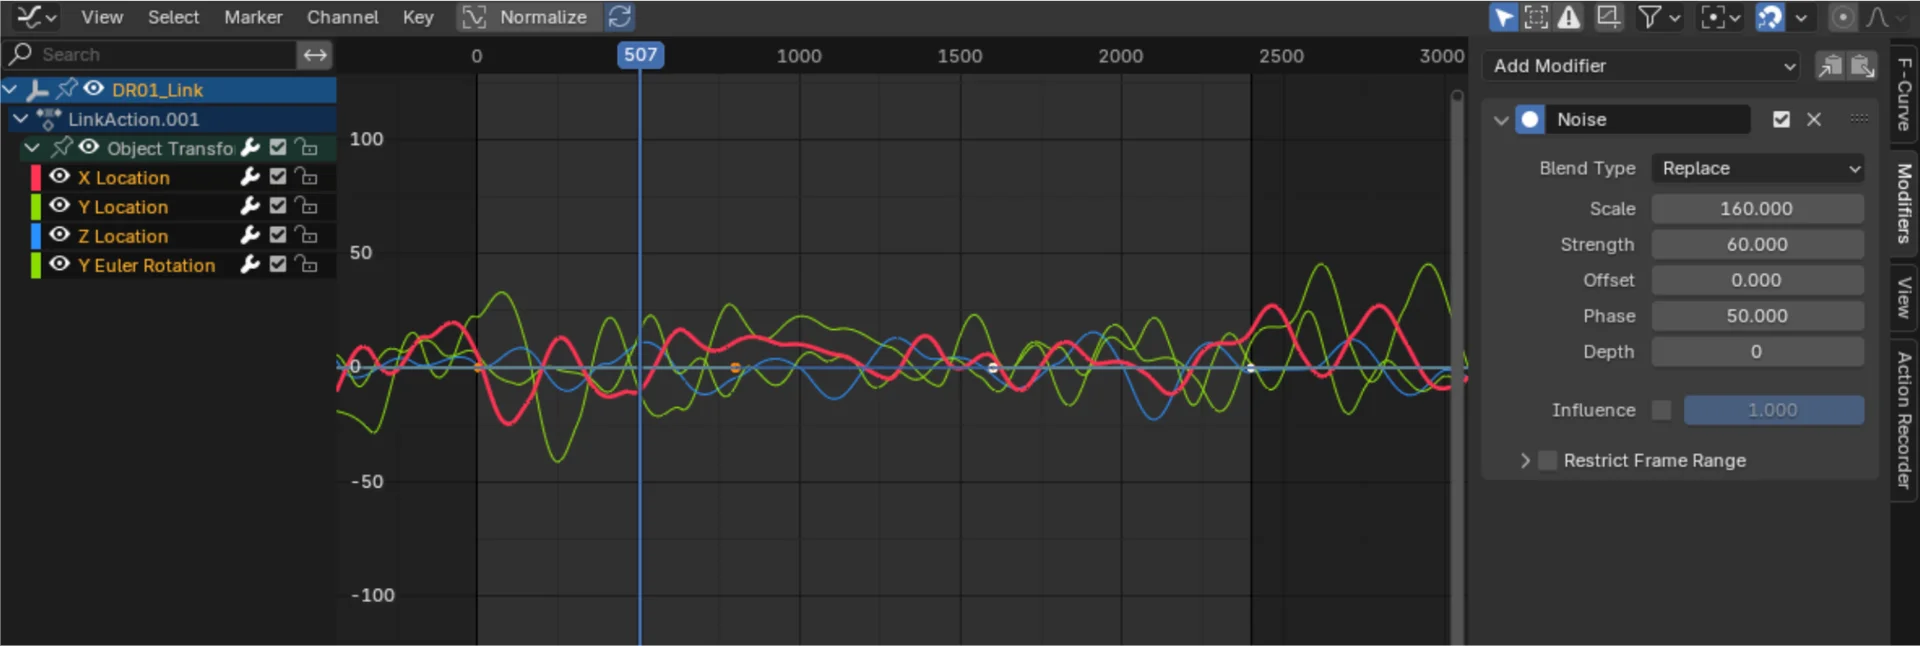Viewport: 1920px width, 646px height.
Task: Collapse the Object Transforms group
Action: (32, 148)
